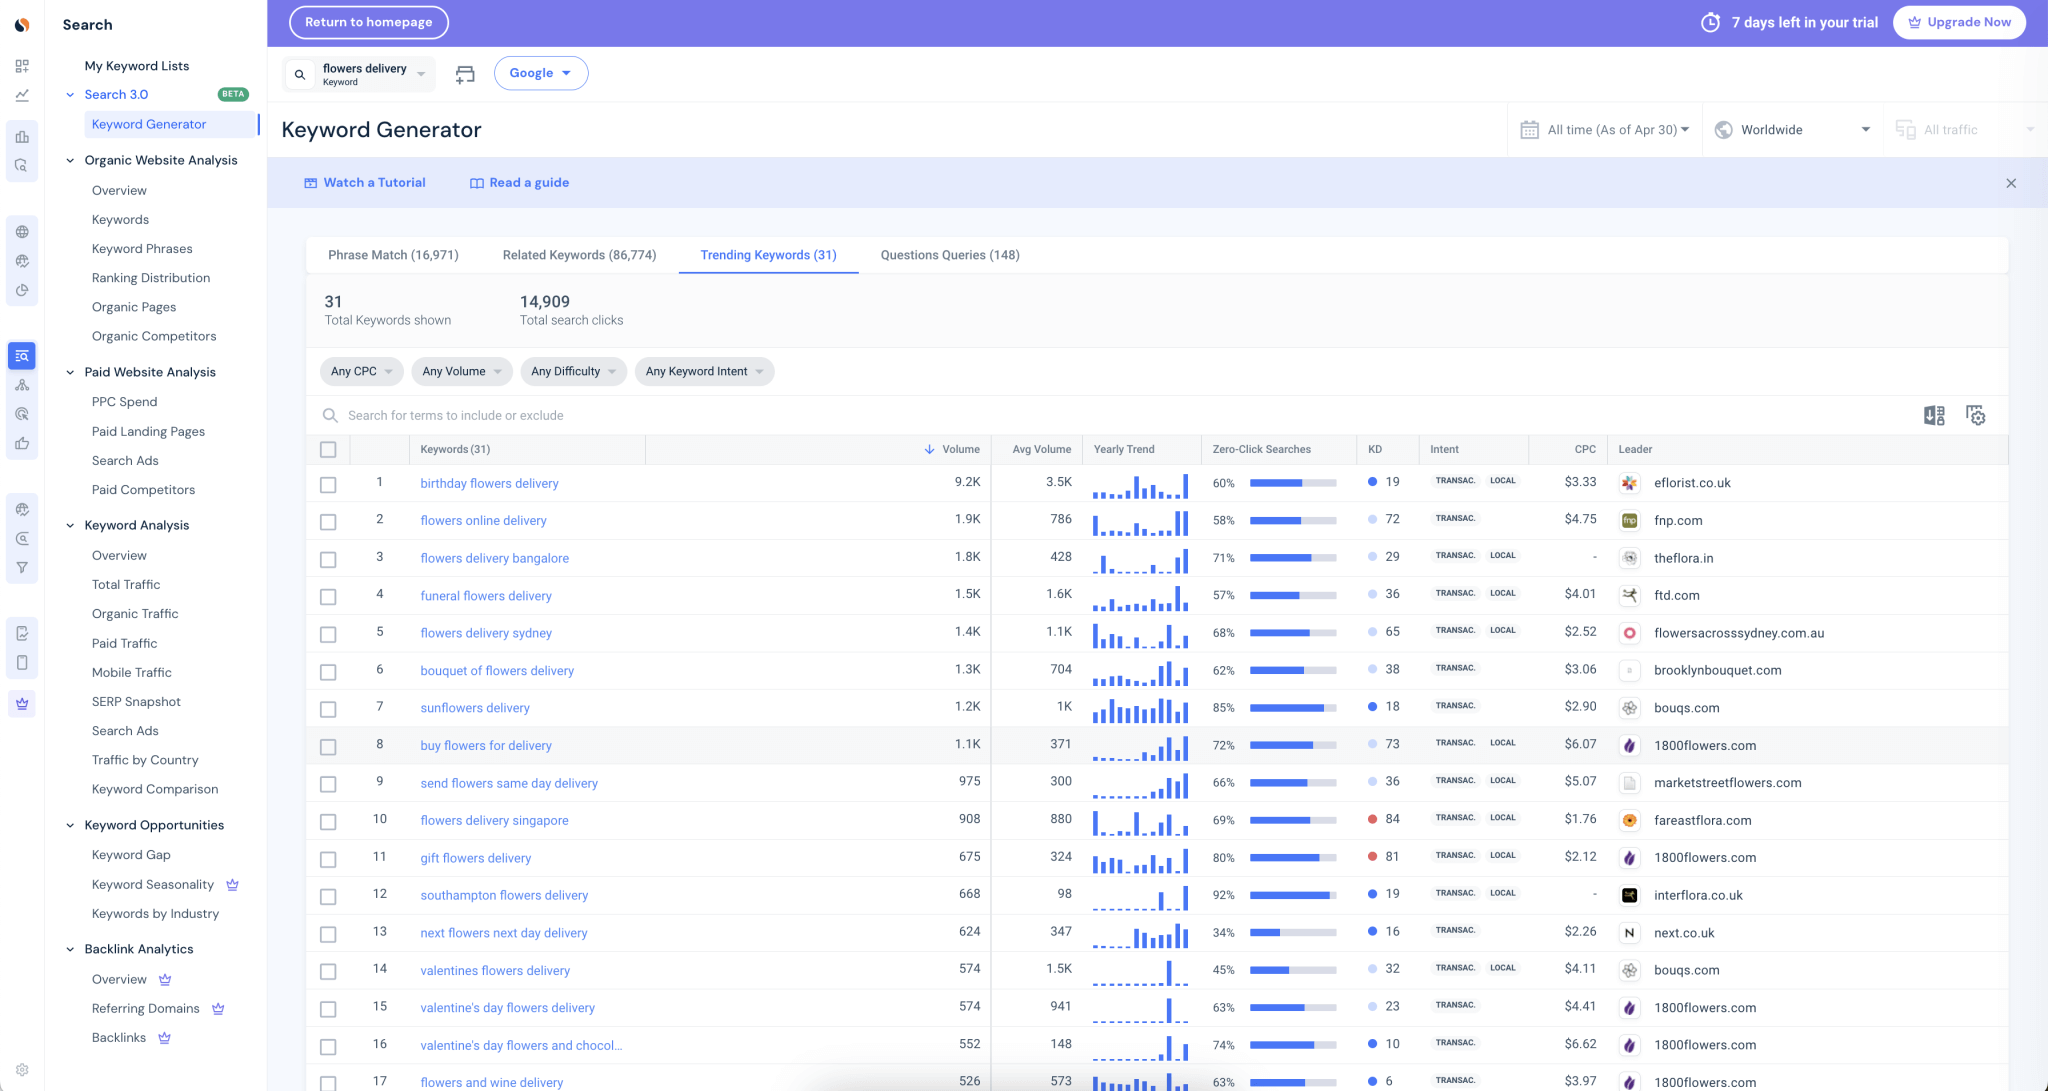2048x1091 pixels.
Task: Open the Google search engine dropdown
Action: 540,72
